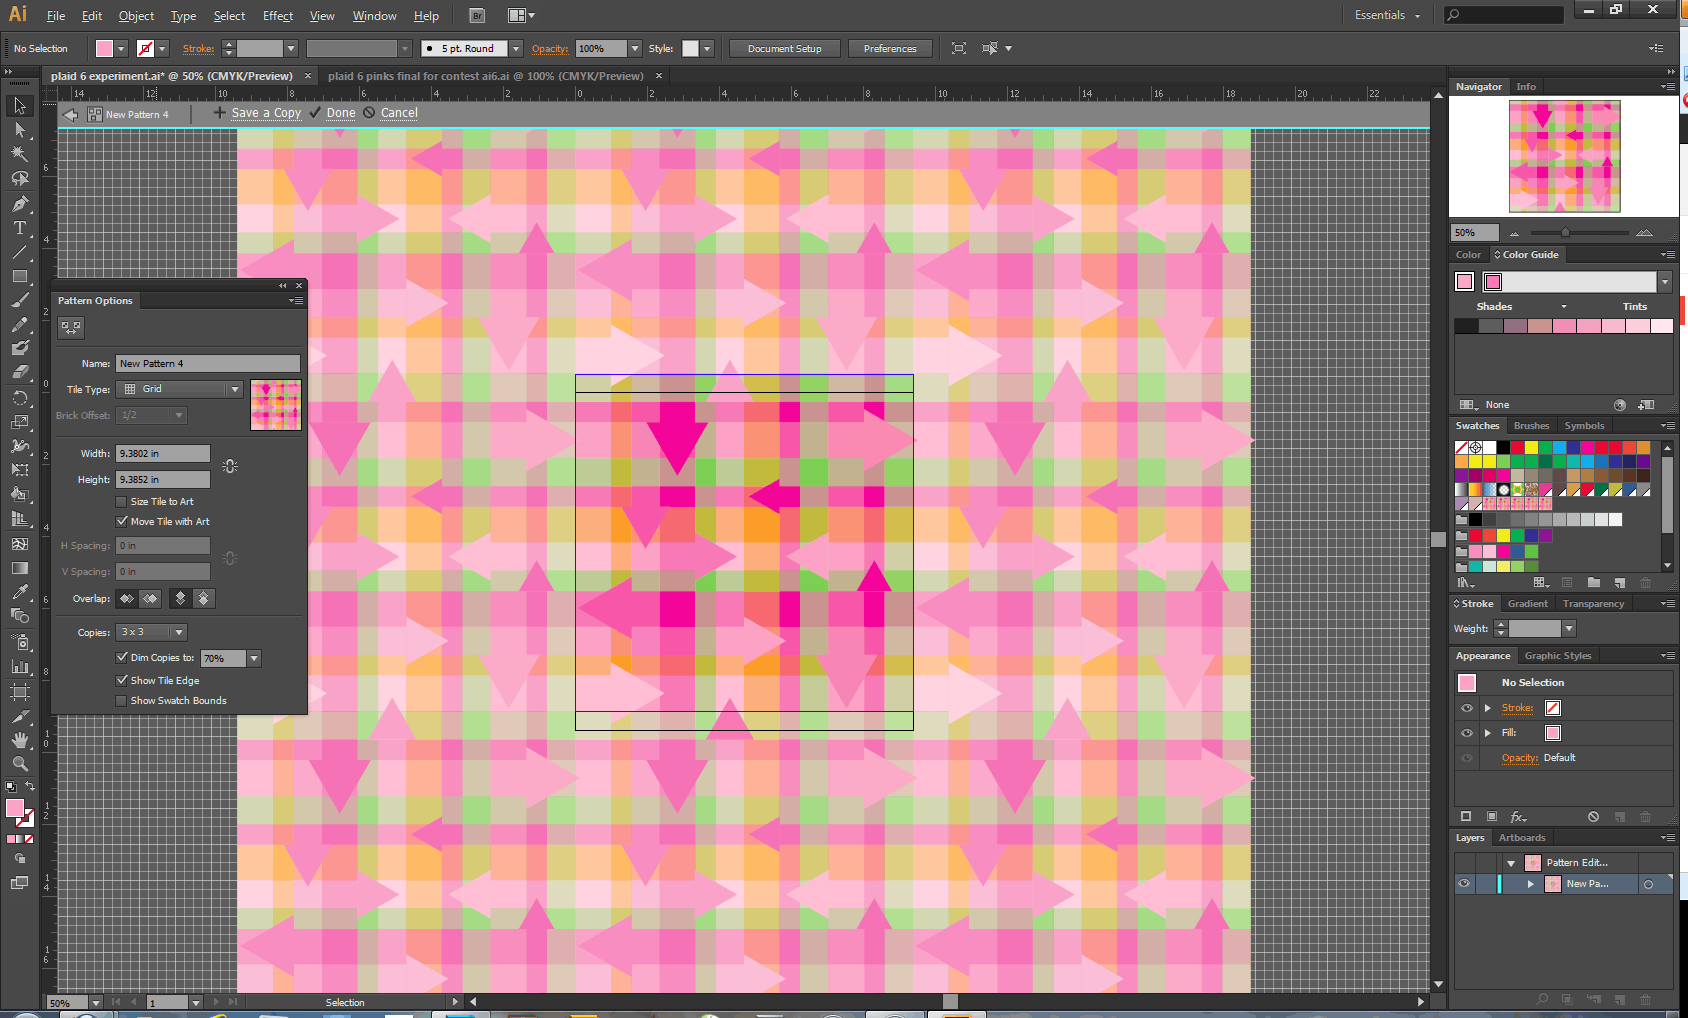Select the Hand tool
1688x1018 pixels.
[x=19, y=740]
